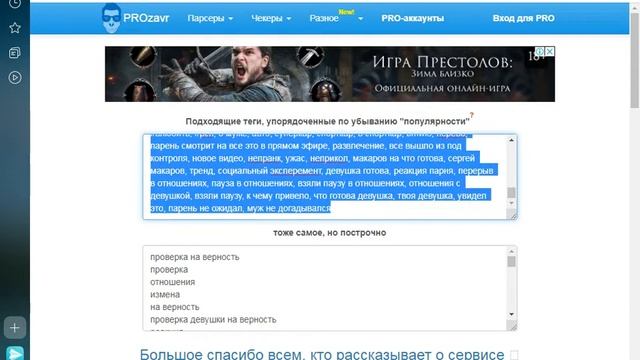Viewport: 640px width, 360px height.
Task: Click scrollbar thumb in tags textarea
Action: (x=511, y=192)
